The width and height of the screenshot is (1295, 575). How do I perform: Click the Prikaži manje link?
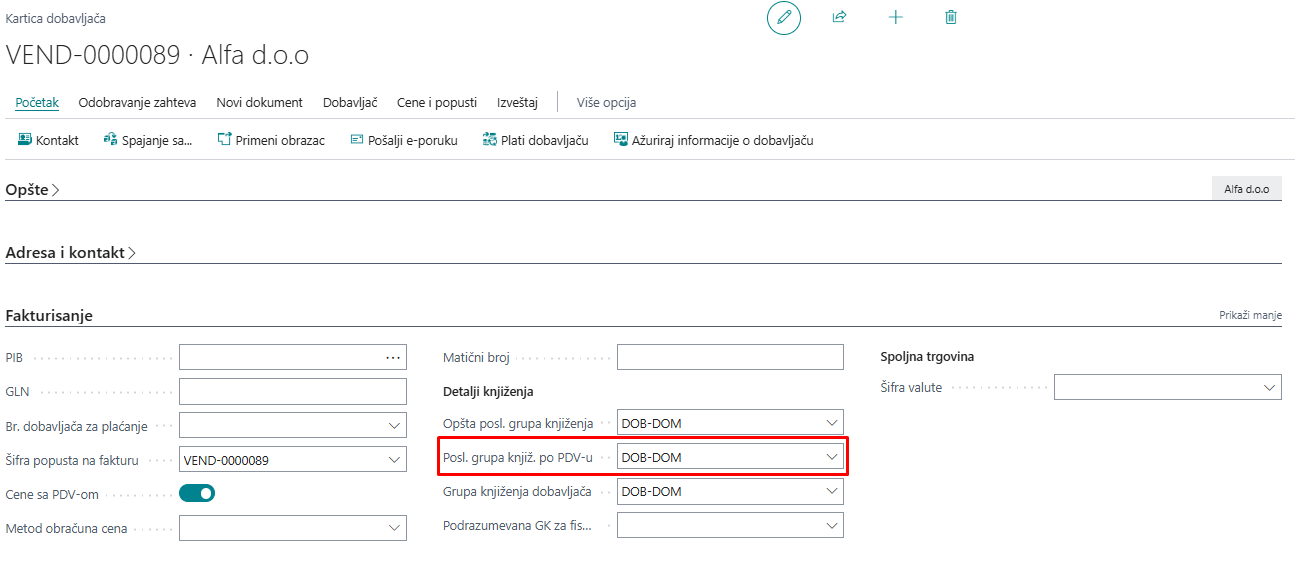[1250, 315]
